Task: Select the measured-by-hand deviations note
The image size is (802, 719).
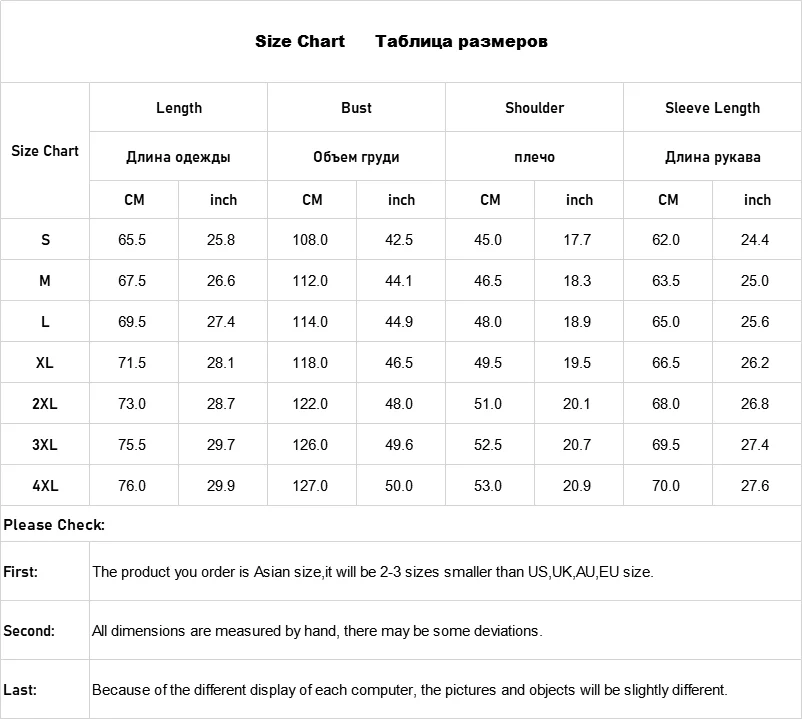Action: pos(317,631)
